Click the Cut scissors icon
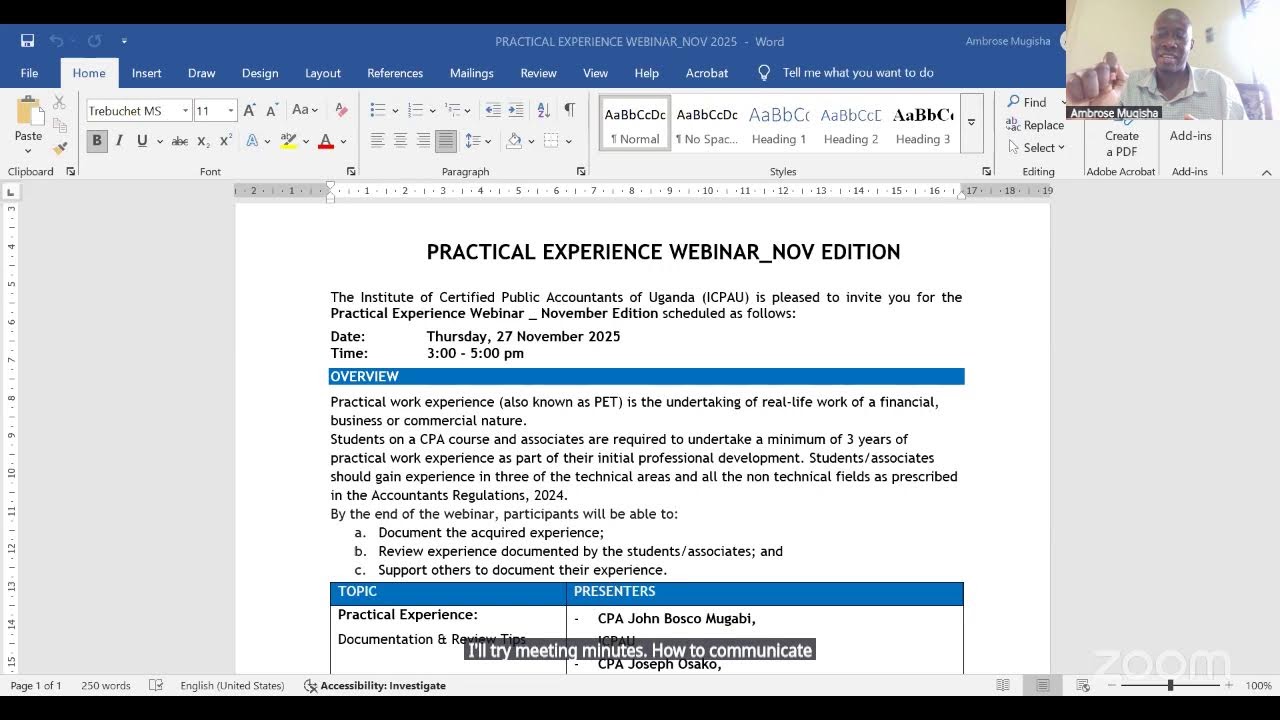This screenshot has height=720, width=1280. coord(59,102)
